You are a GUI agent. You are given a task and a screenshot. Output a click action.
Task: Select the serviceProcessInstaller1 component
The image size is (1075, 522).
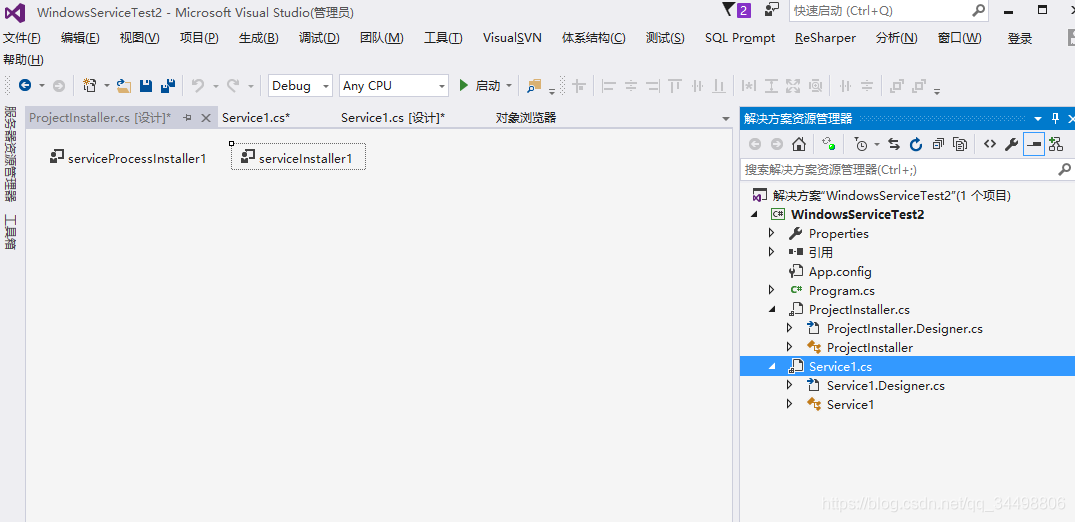(x=128, y=158)
